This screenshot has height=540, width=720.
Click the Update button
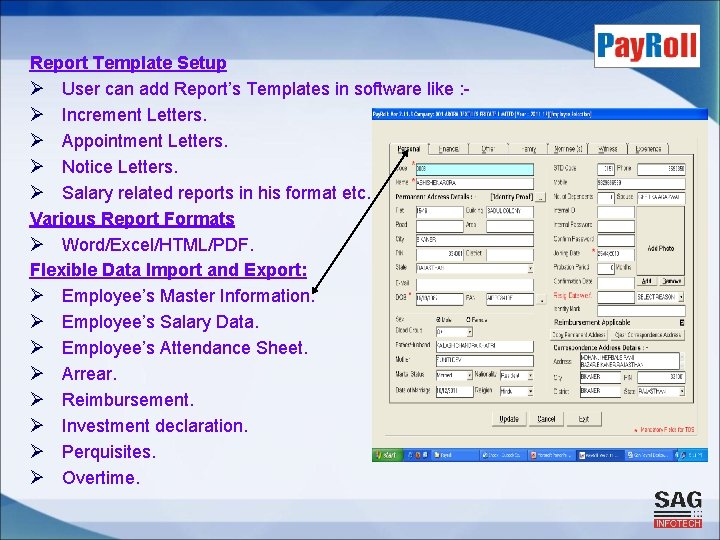pyautogui.click(x=508, y=419)
